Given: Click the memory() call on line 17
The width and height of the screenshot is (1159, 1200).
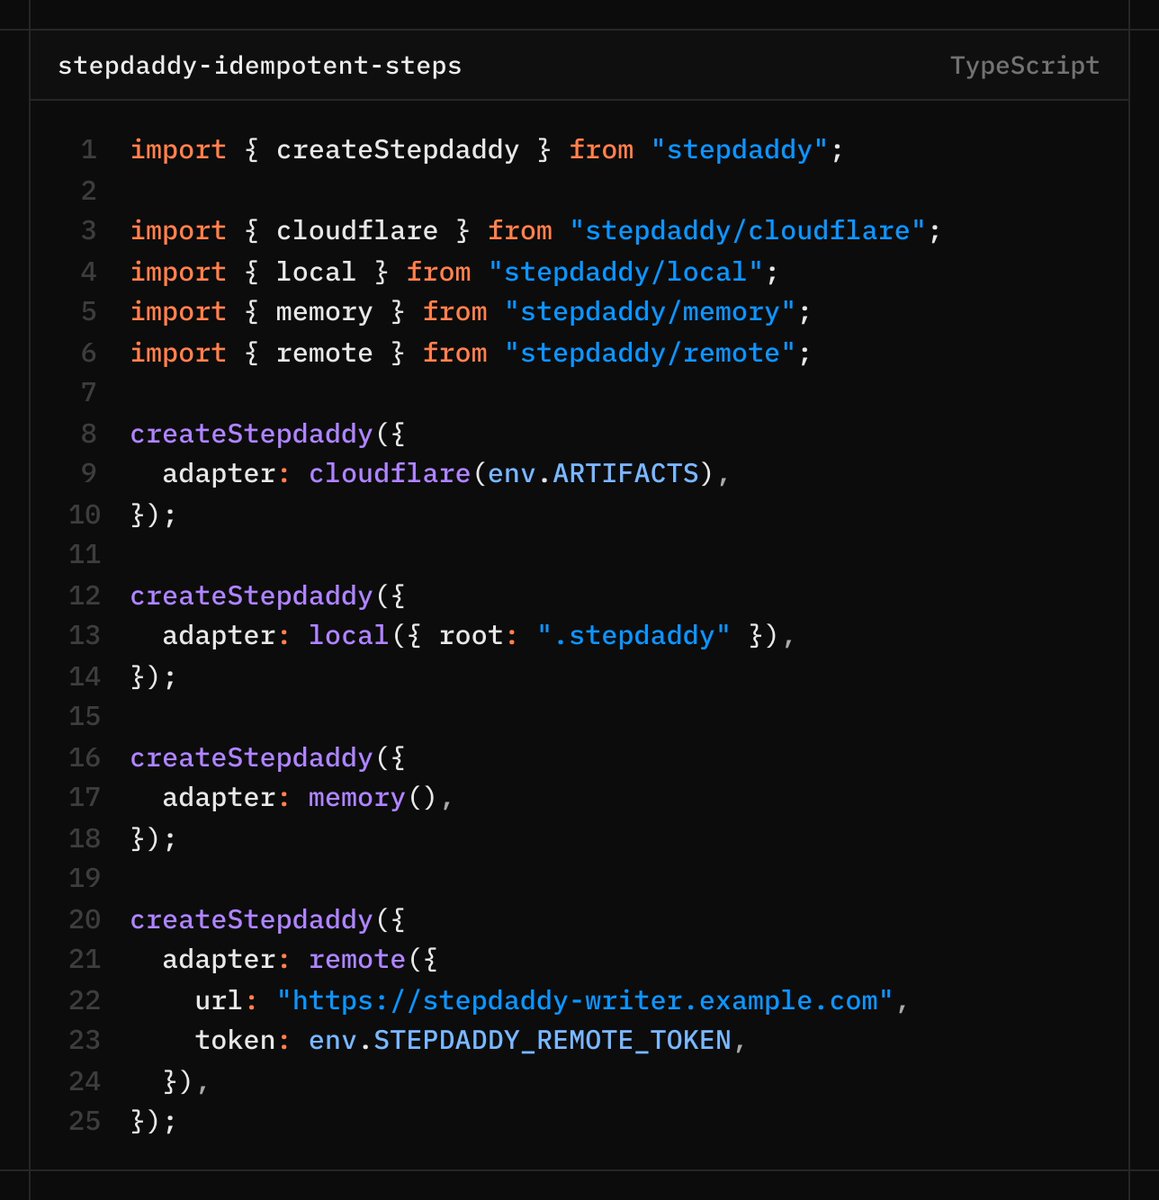Looking at the screenshot, I should [373, 798].
